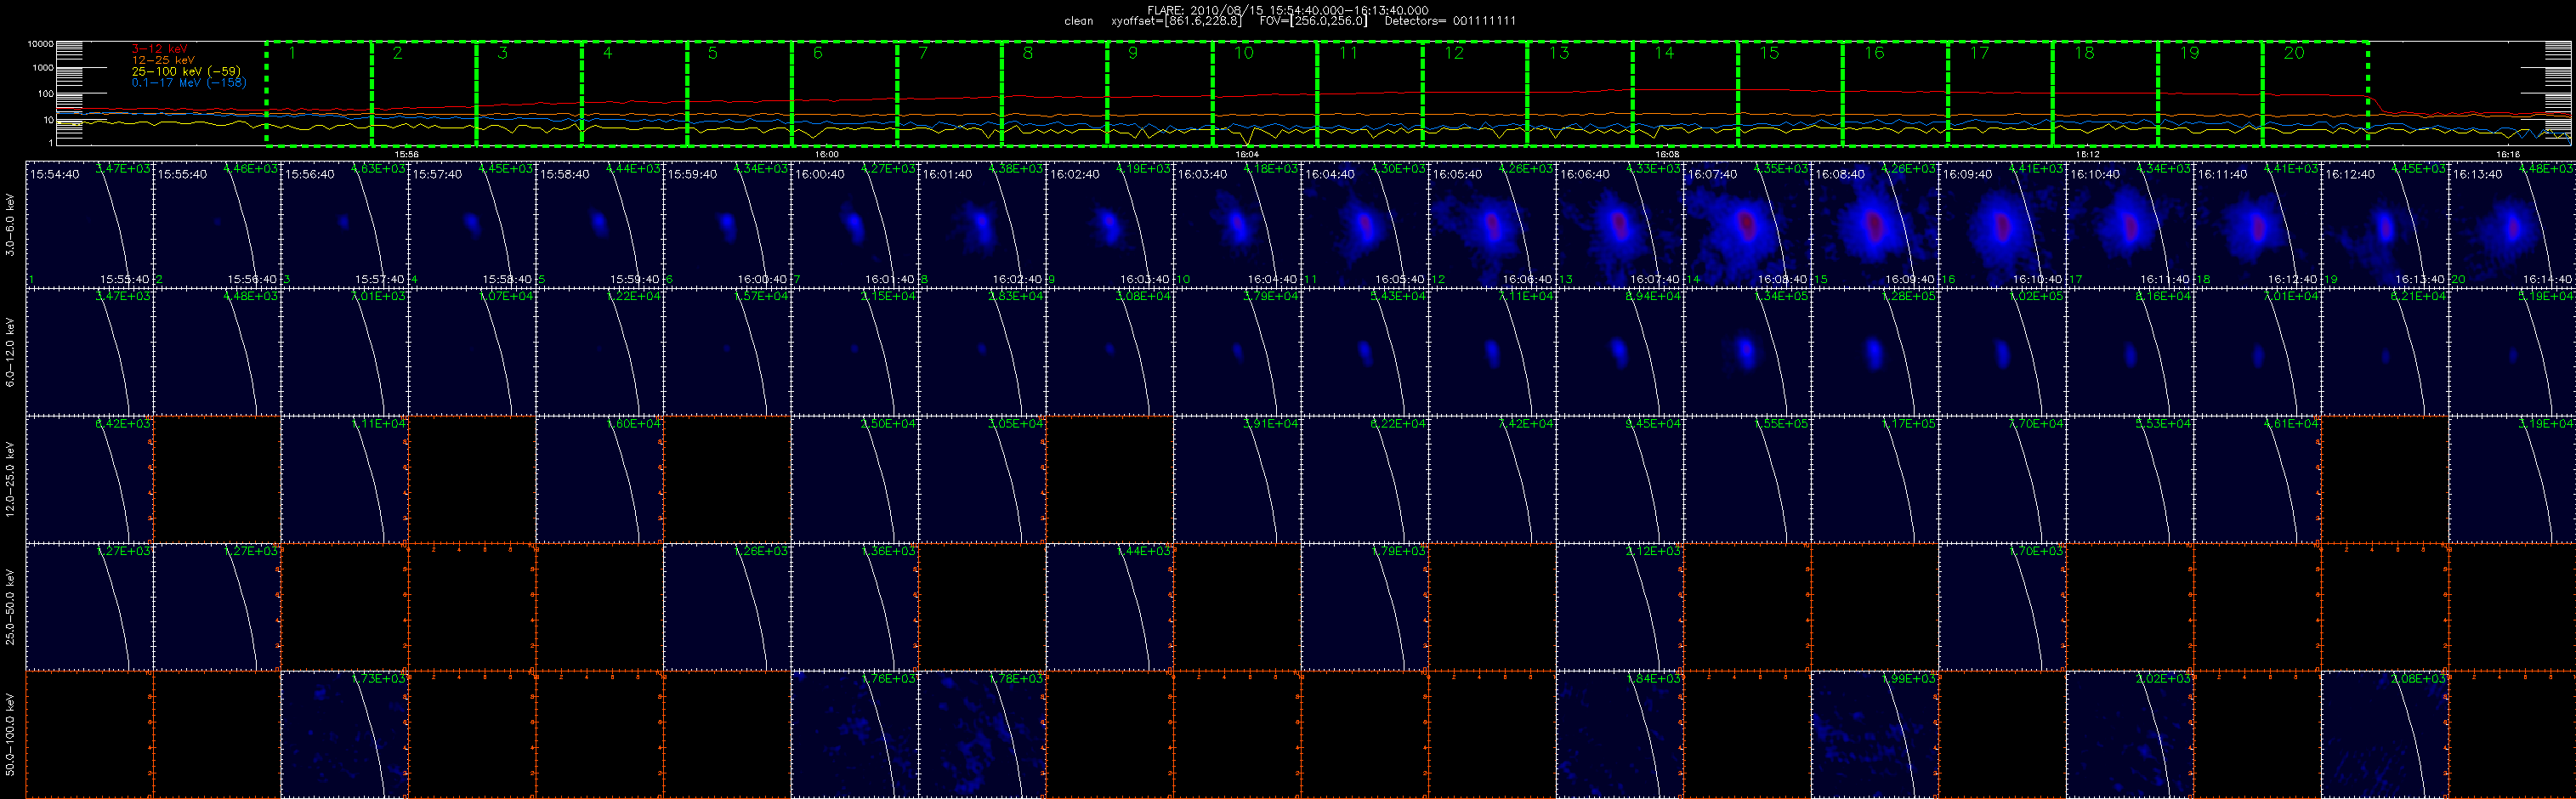Viewport: 2576px width, 799px height.
Task: Click the yellow 25-100 keV (-59) legend entry
Action: click(x=186, y=71)
